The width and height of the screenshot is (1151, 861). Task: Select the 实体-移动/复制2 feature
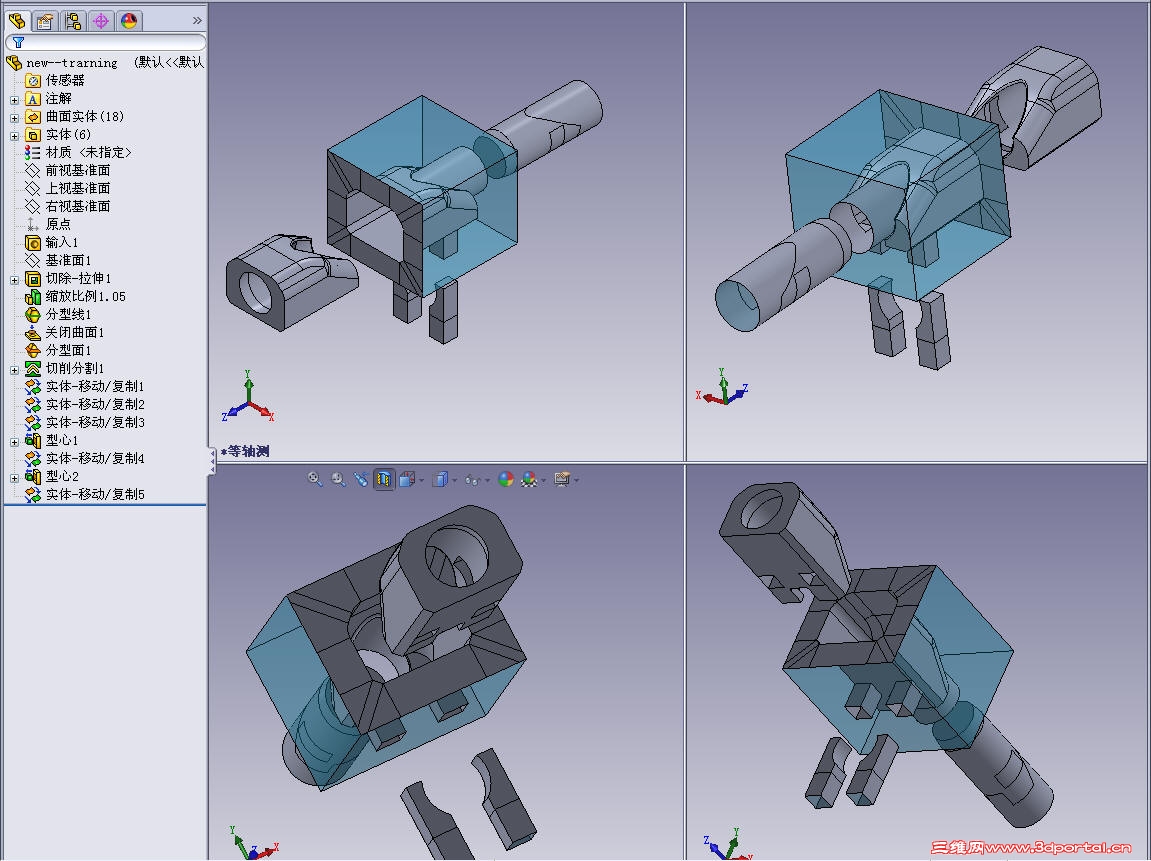(95, 404)
